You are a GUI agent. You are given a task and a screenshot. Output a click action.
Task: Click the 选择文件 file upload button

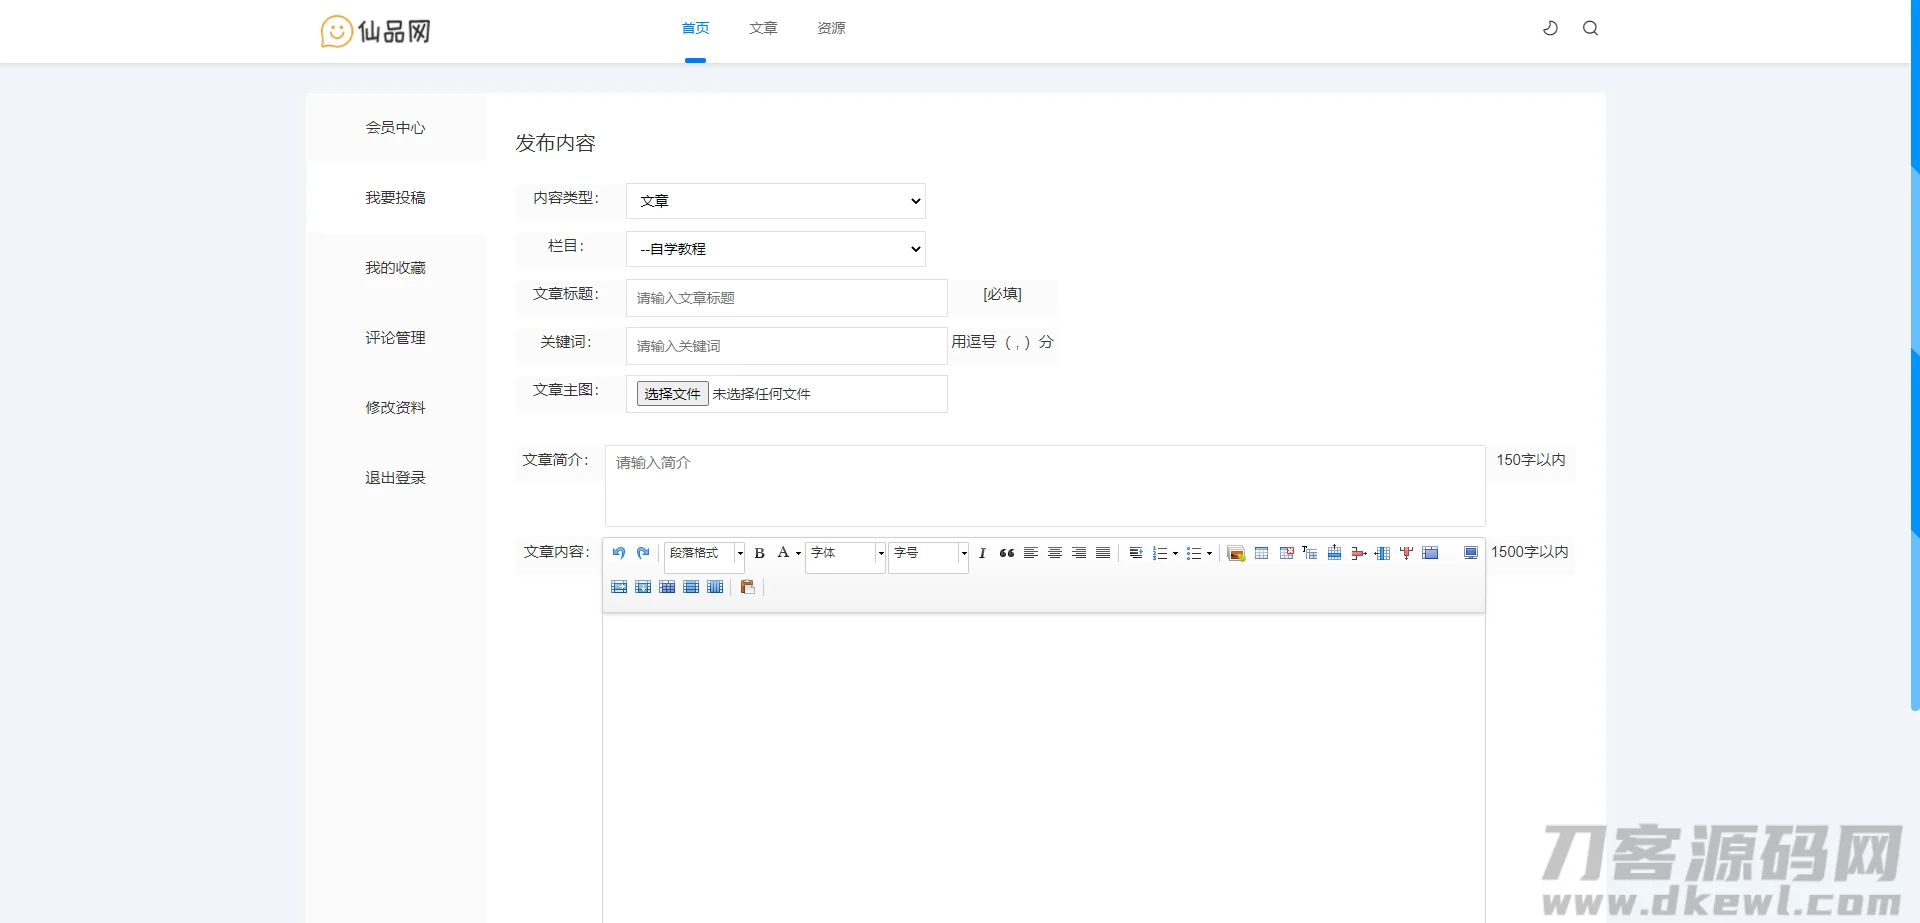[x=671, y=393]
